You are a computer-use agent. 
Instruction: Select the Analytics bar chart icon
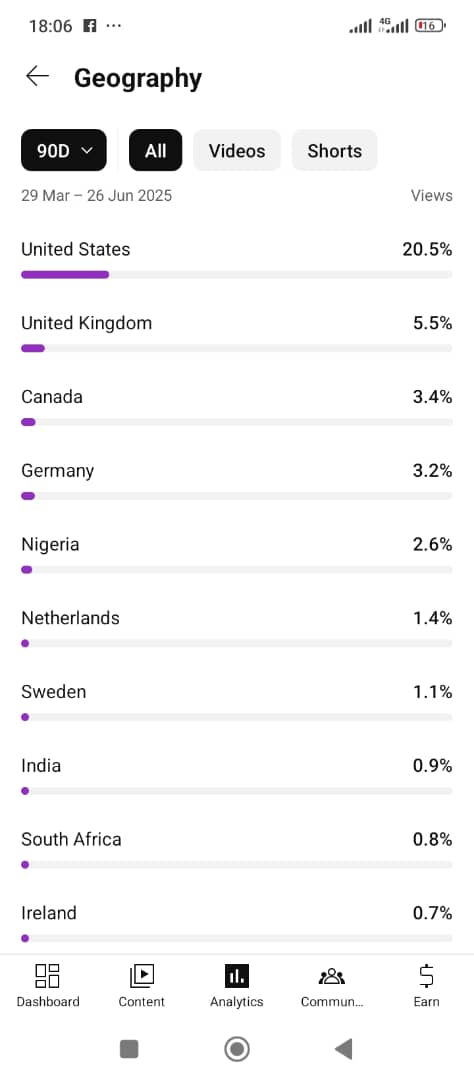tap(236, 975)
